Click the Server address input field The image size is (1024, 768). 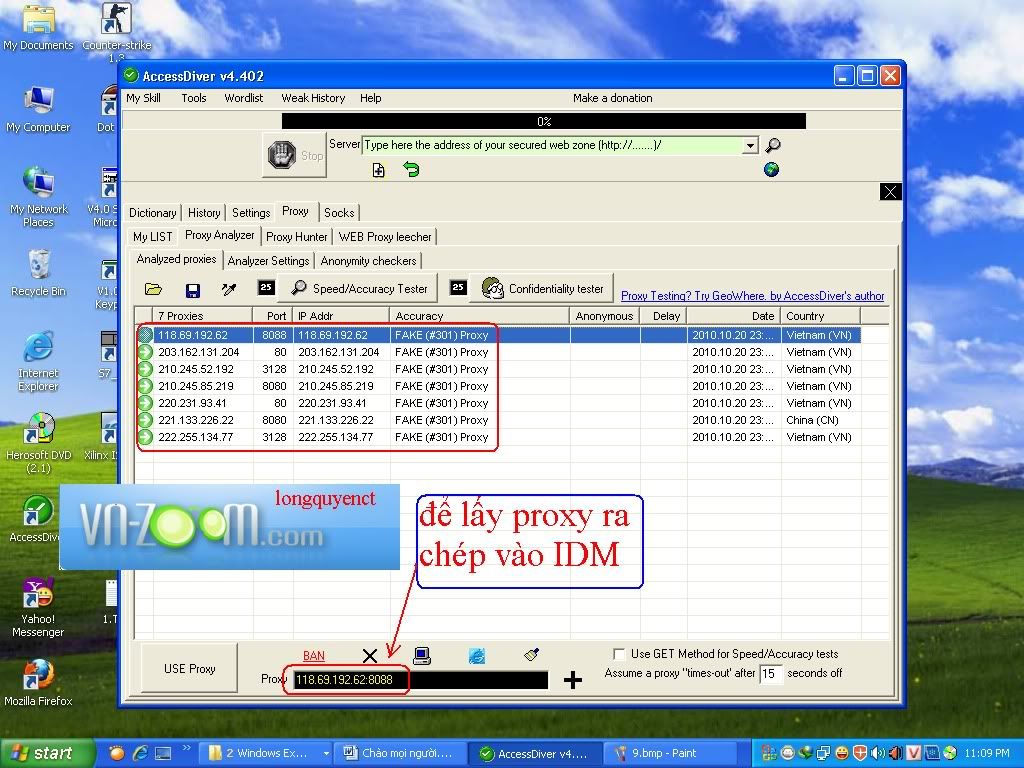tap(552, 146)
